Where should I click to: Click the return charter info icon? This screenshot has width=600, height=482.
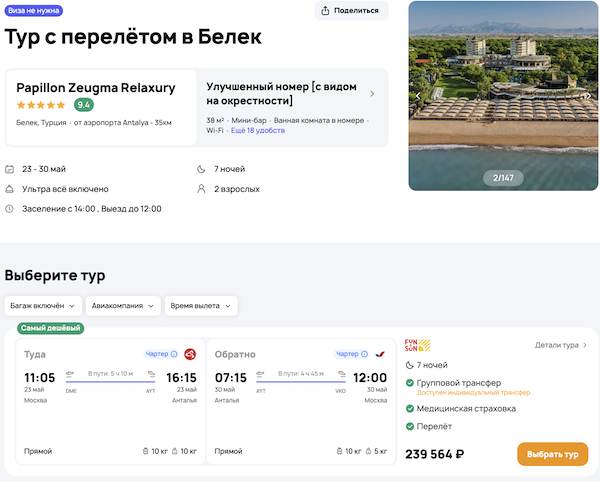point(365,353)
